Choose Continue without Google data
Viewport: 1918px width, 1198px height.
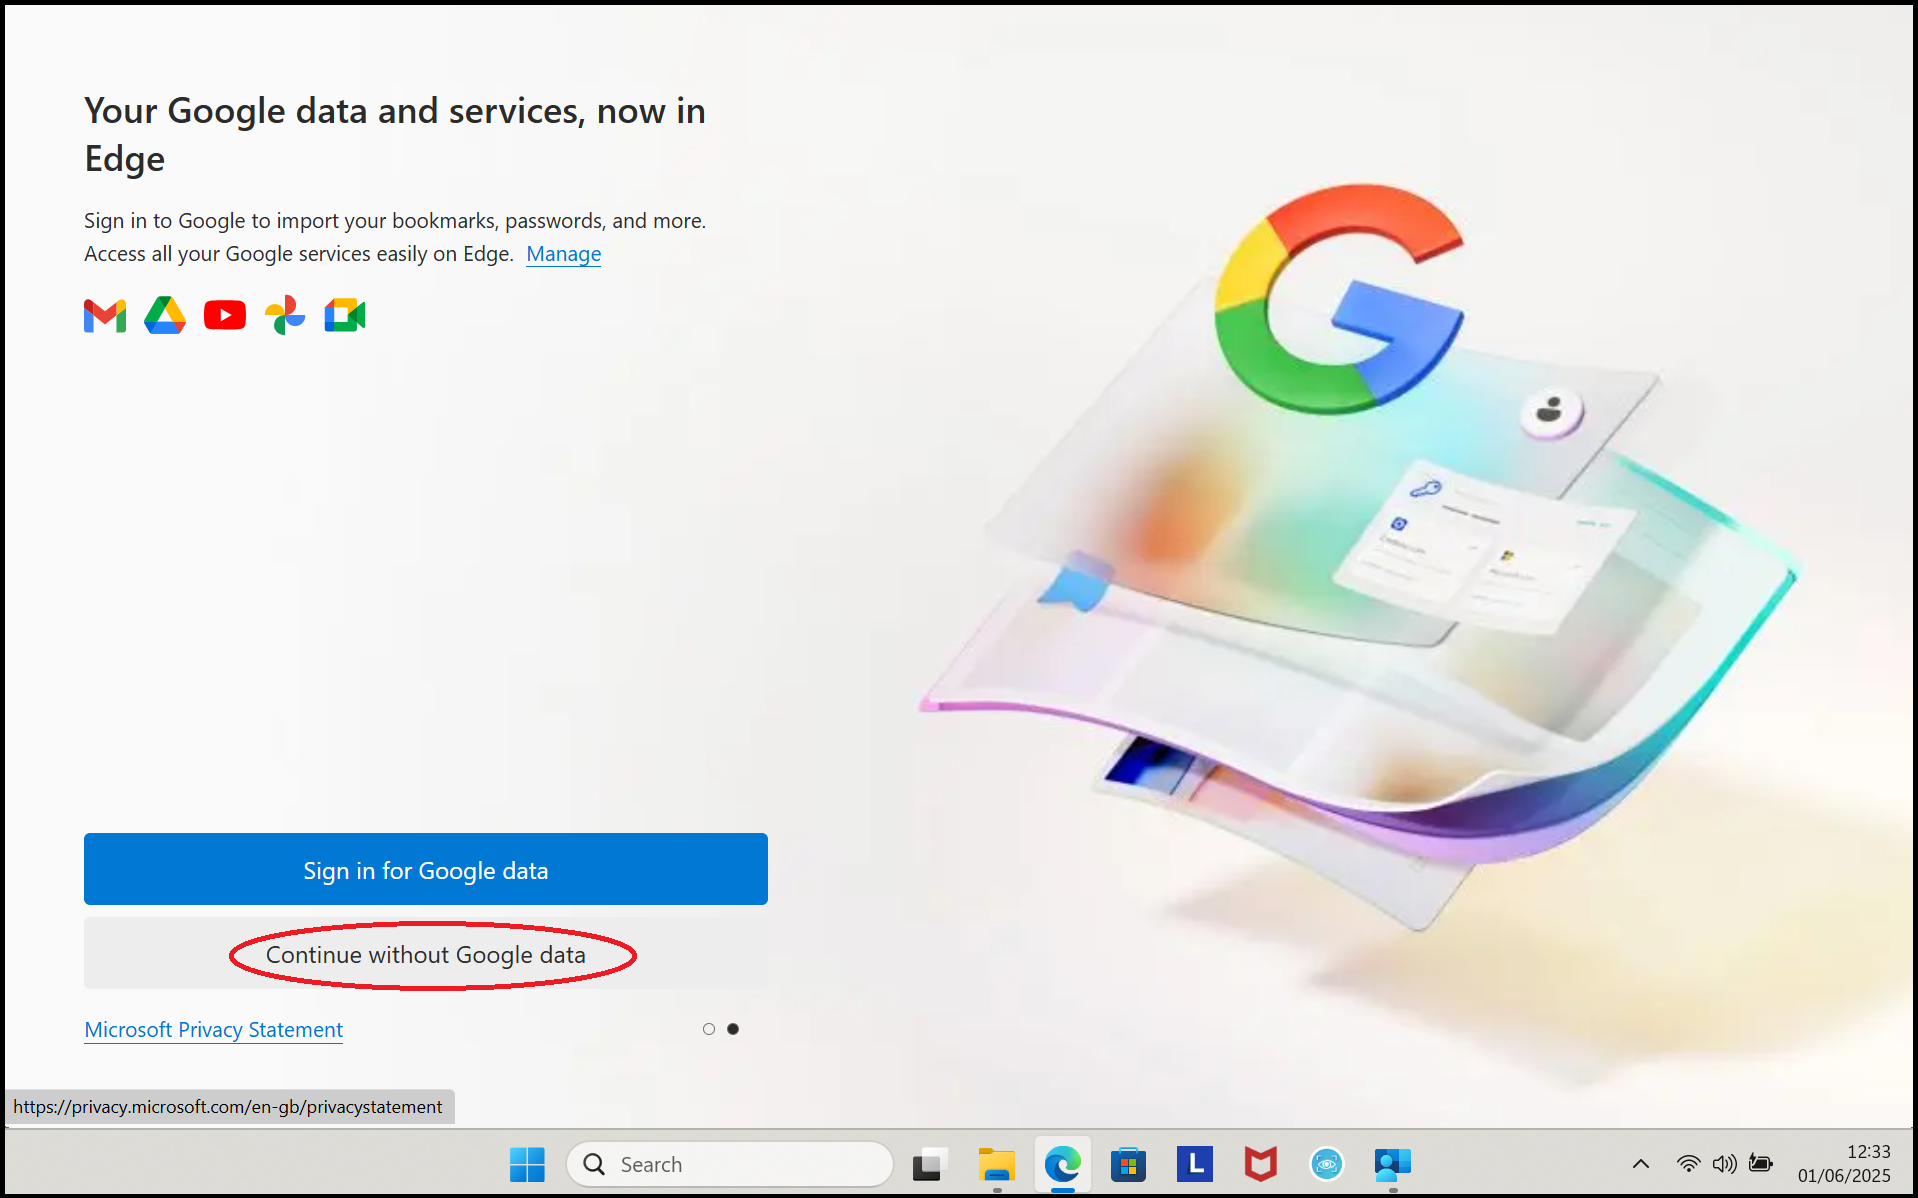pos(426,954)
